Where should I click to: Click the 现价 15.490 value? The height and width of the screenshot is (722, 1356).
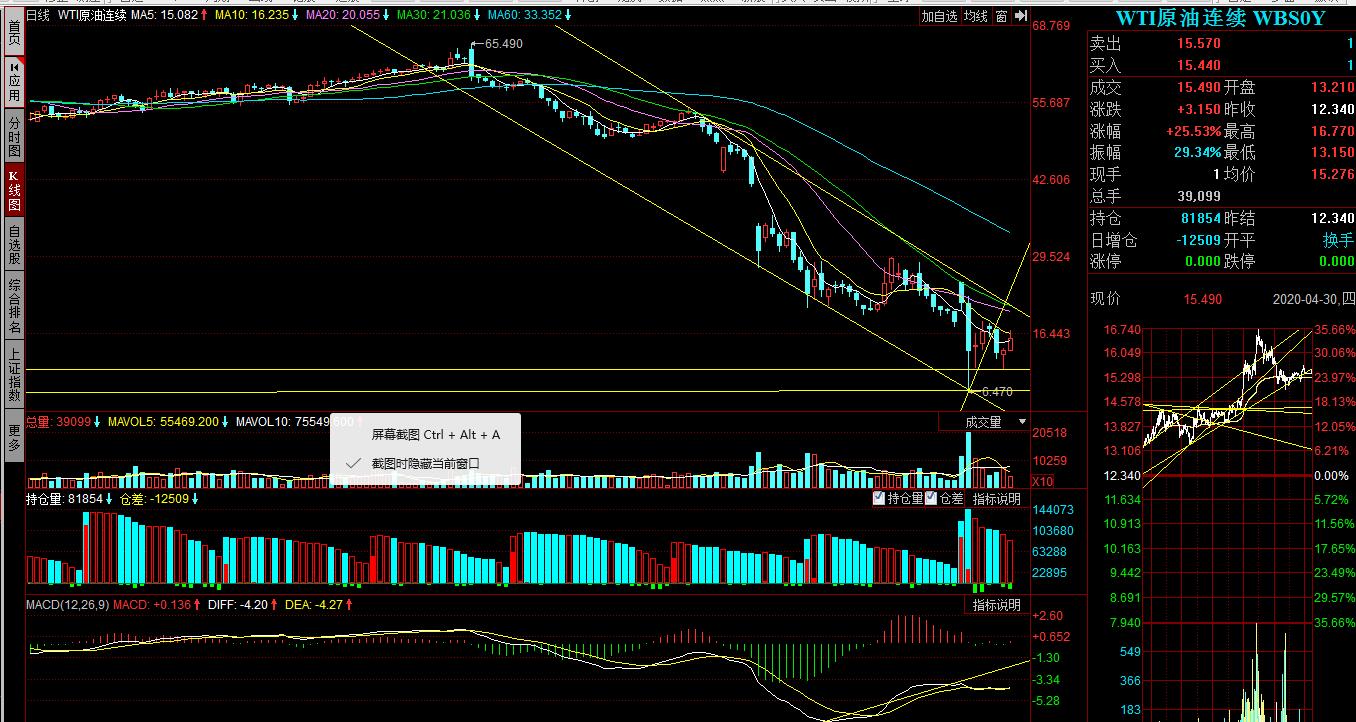pos(1203,299)
